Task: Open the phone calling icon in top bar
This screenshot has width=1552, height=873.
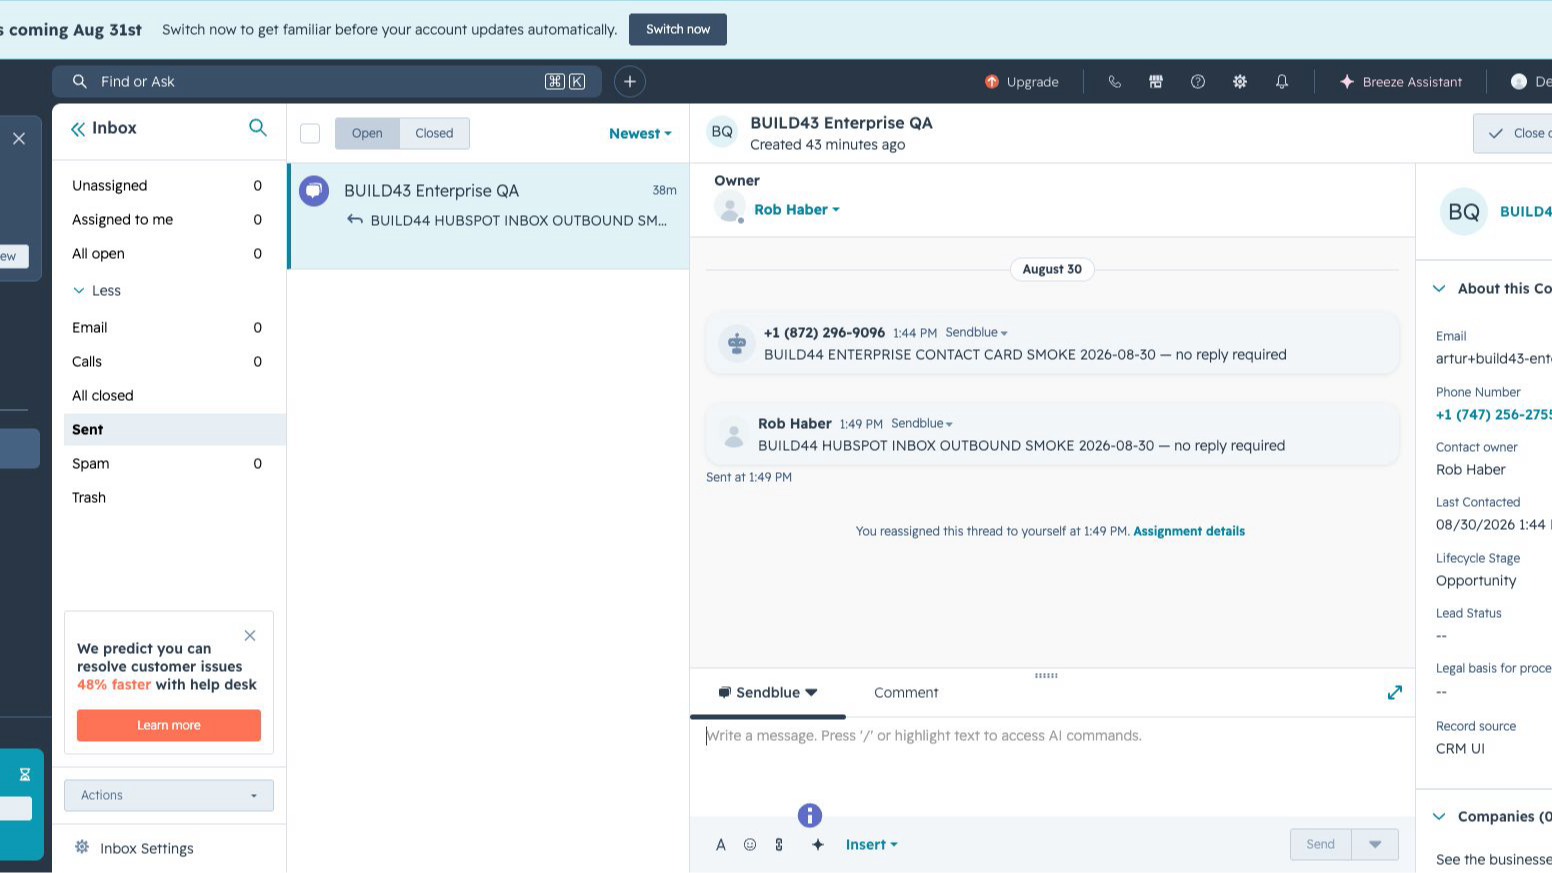Action: [1114, 82]
